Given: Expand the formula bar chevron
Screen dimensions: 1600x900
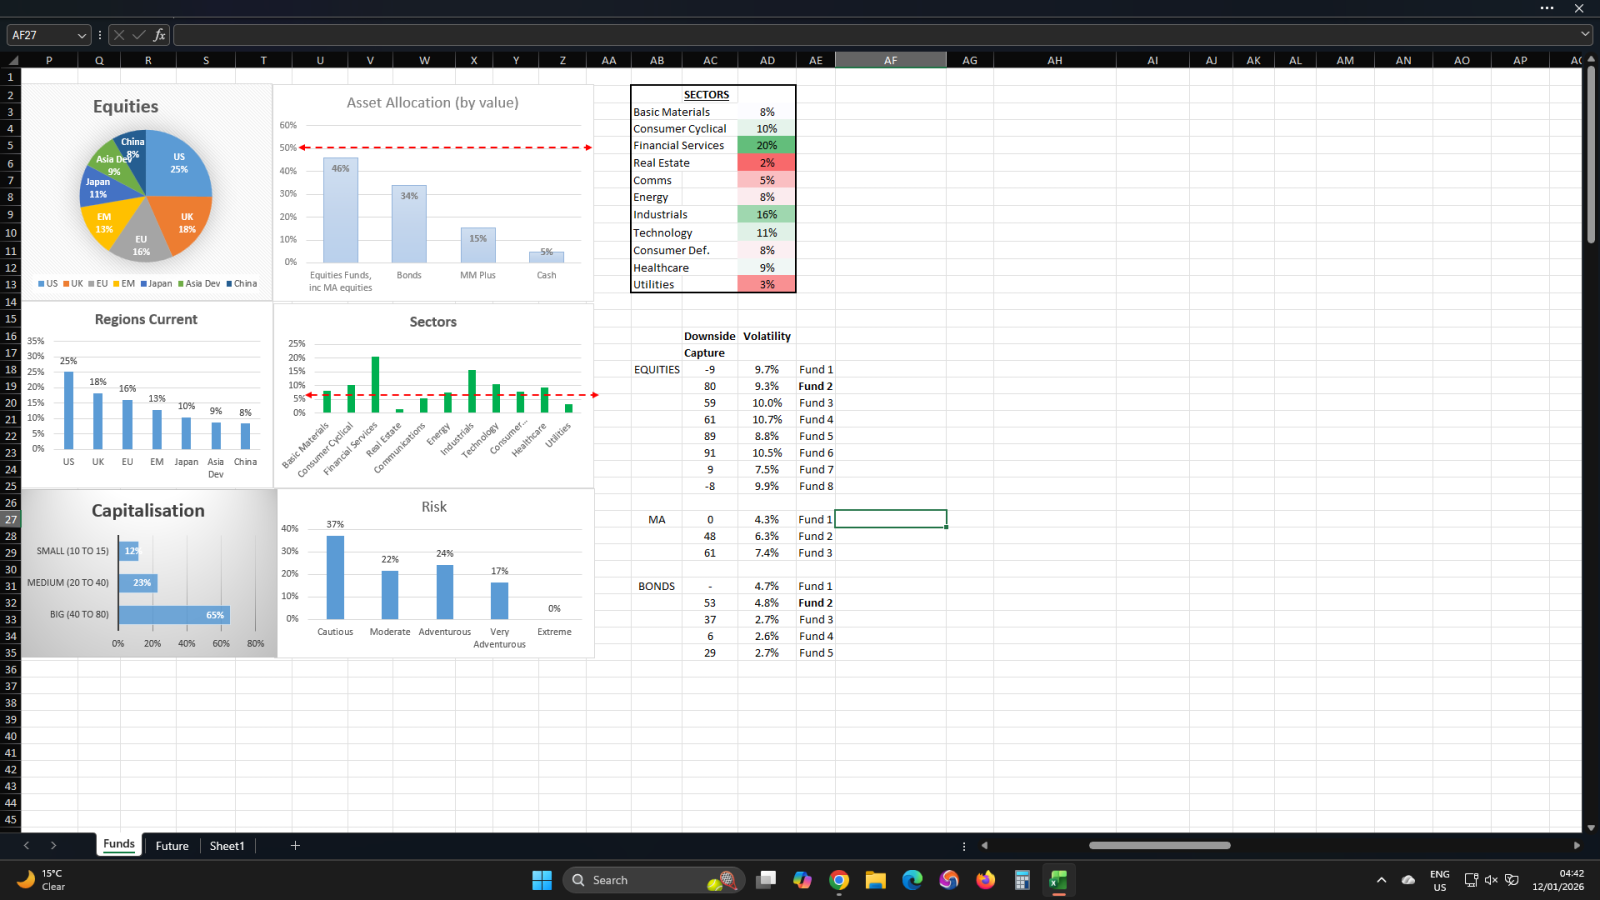Looking at the screenshot, I should [1585, 35].
